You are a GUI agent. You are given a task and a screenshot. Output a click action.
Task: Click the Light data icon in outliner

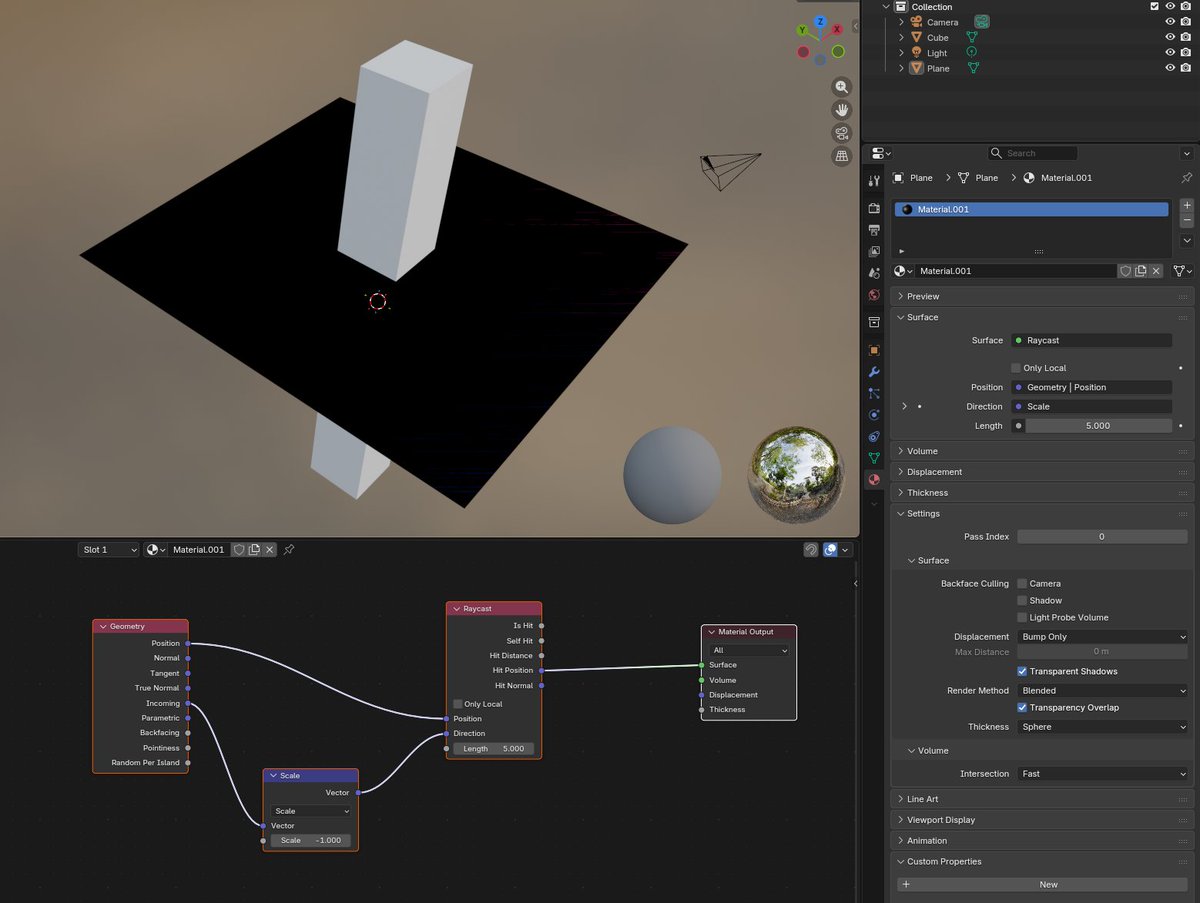[971, 53]
